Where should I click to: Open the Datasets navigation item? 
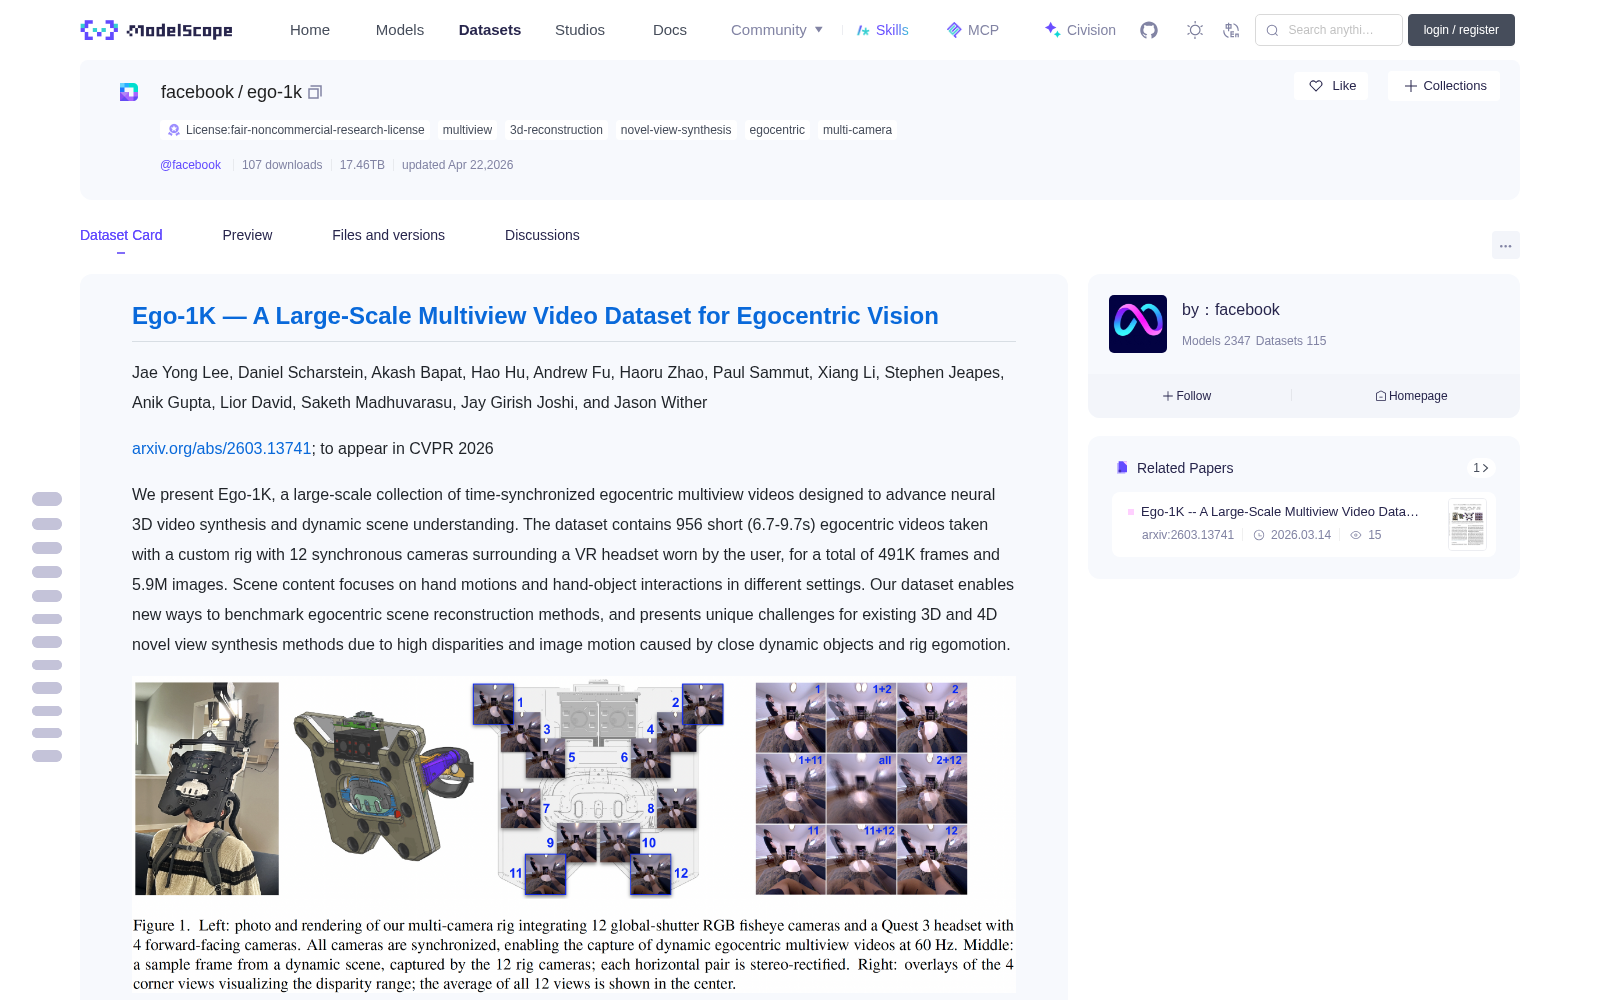(490, 30)
